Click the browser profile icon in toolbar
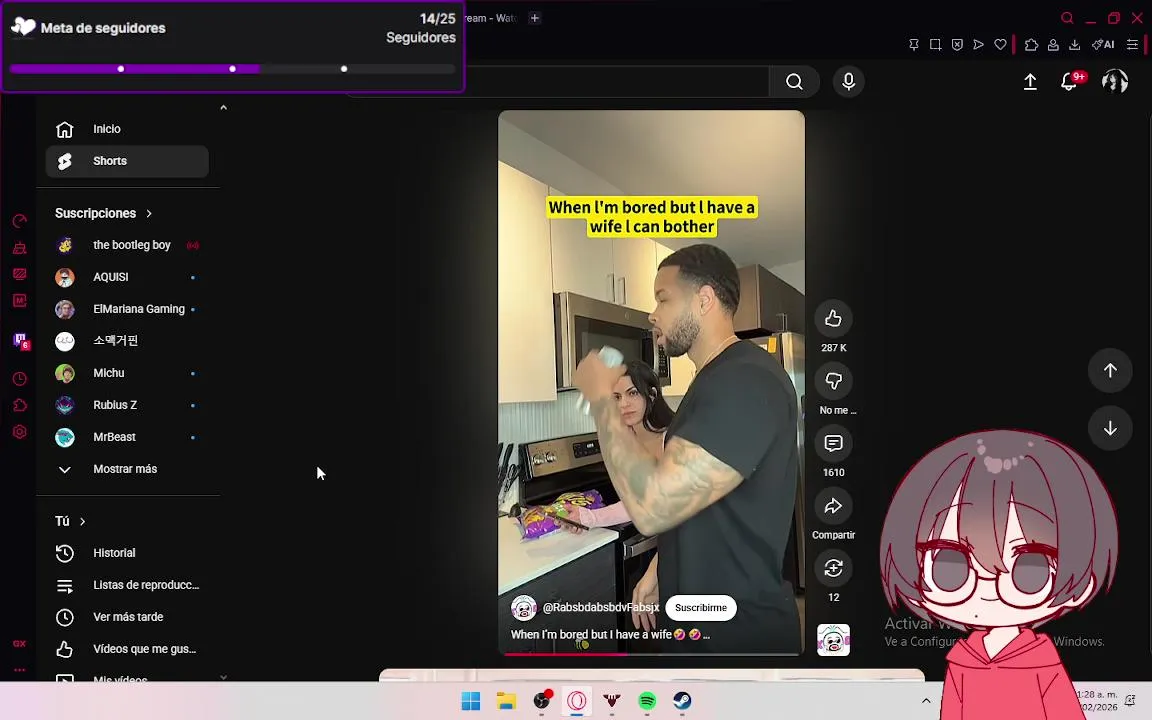1152x720 pixels. tap(1054, 45)
